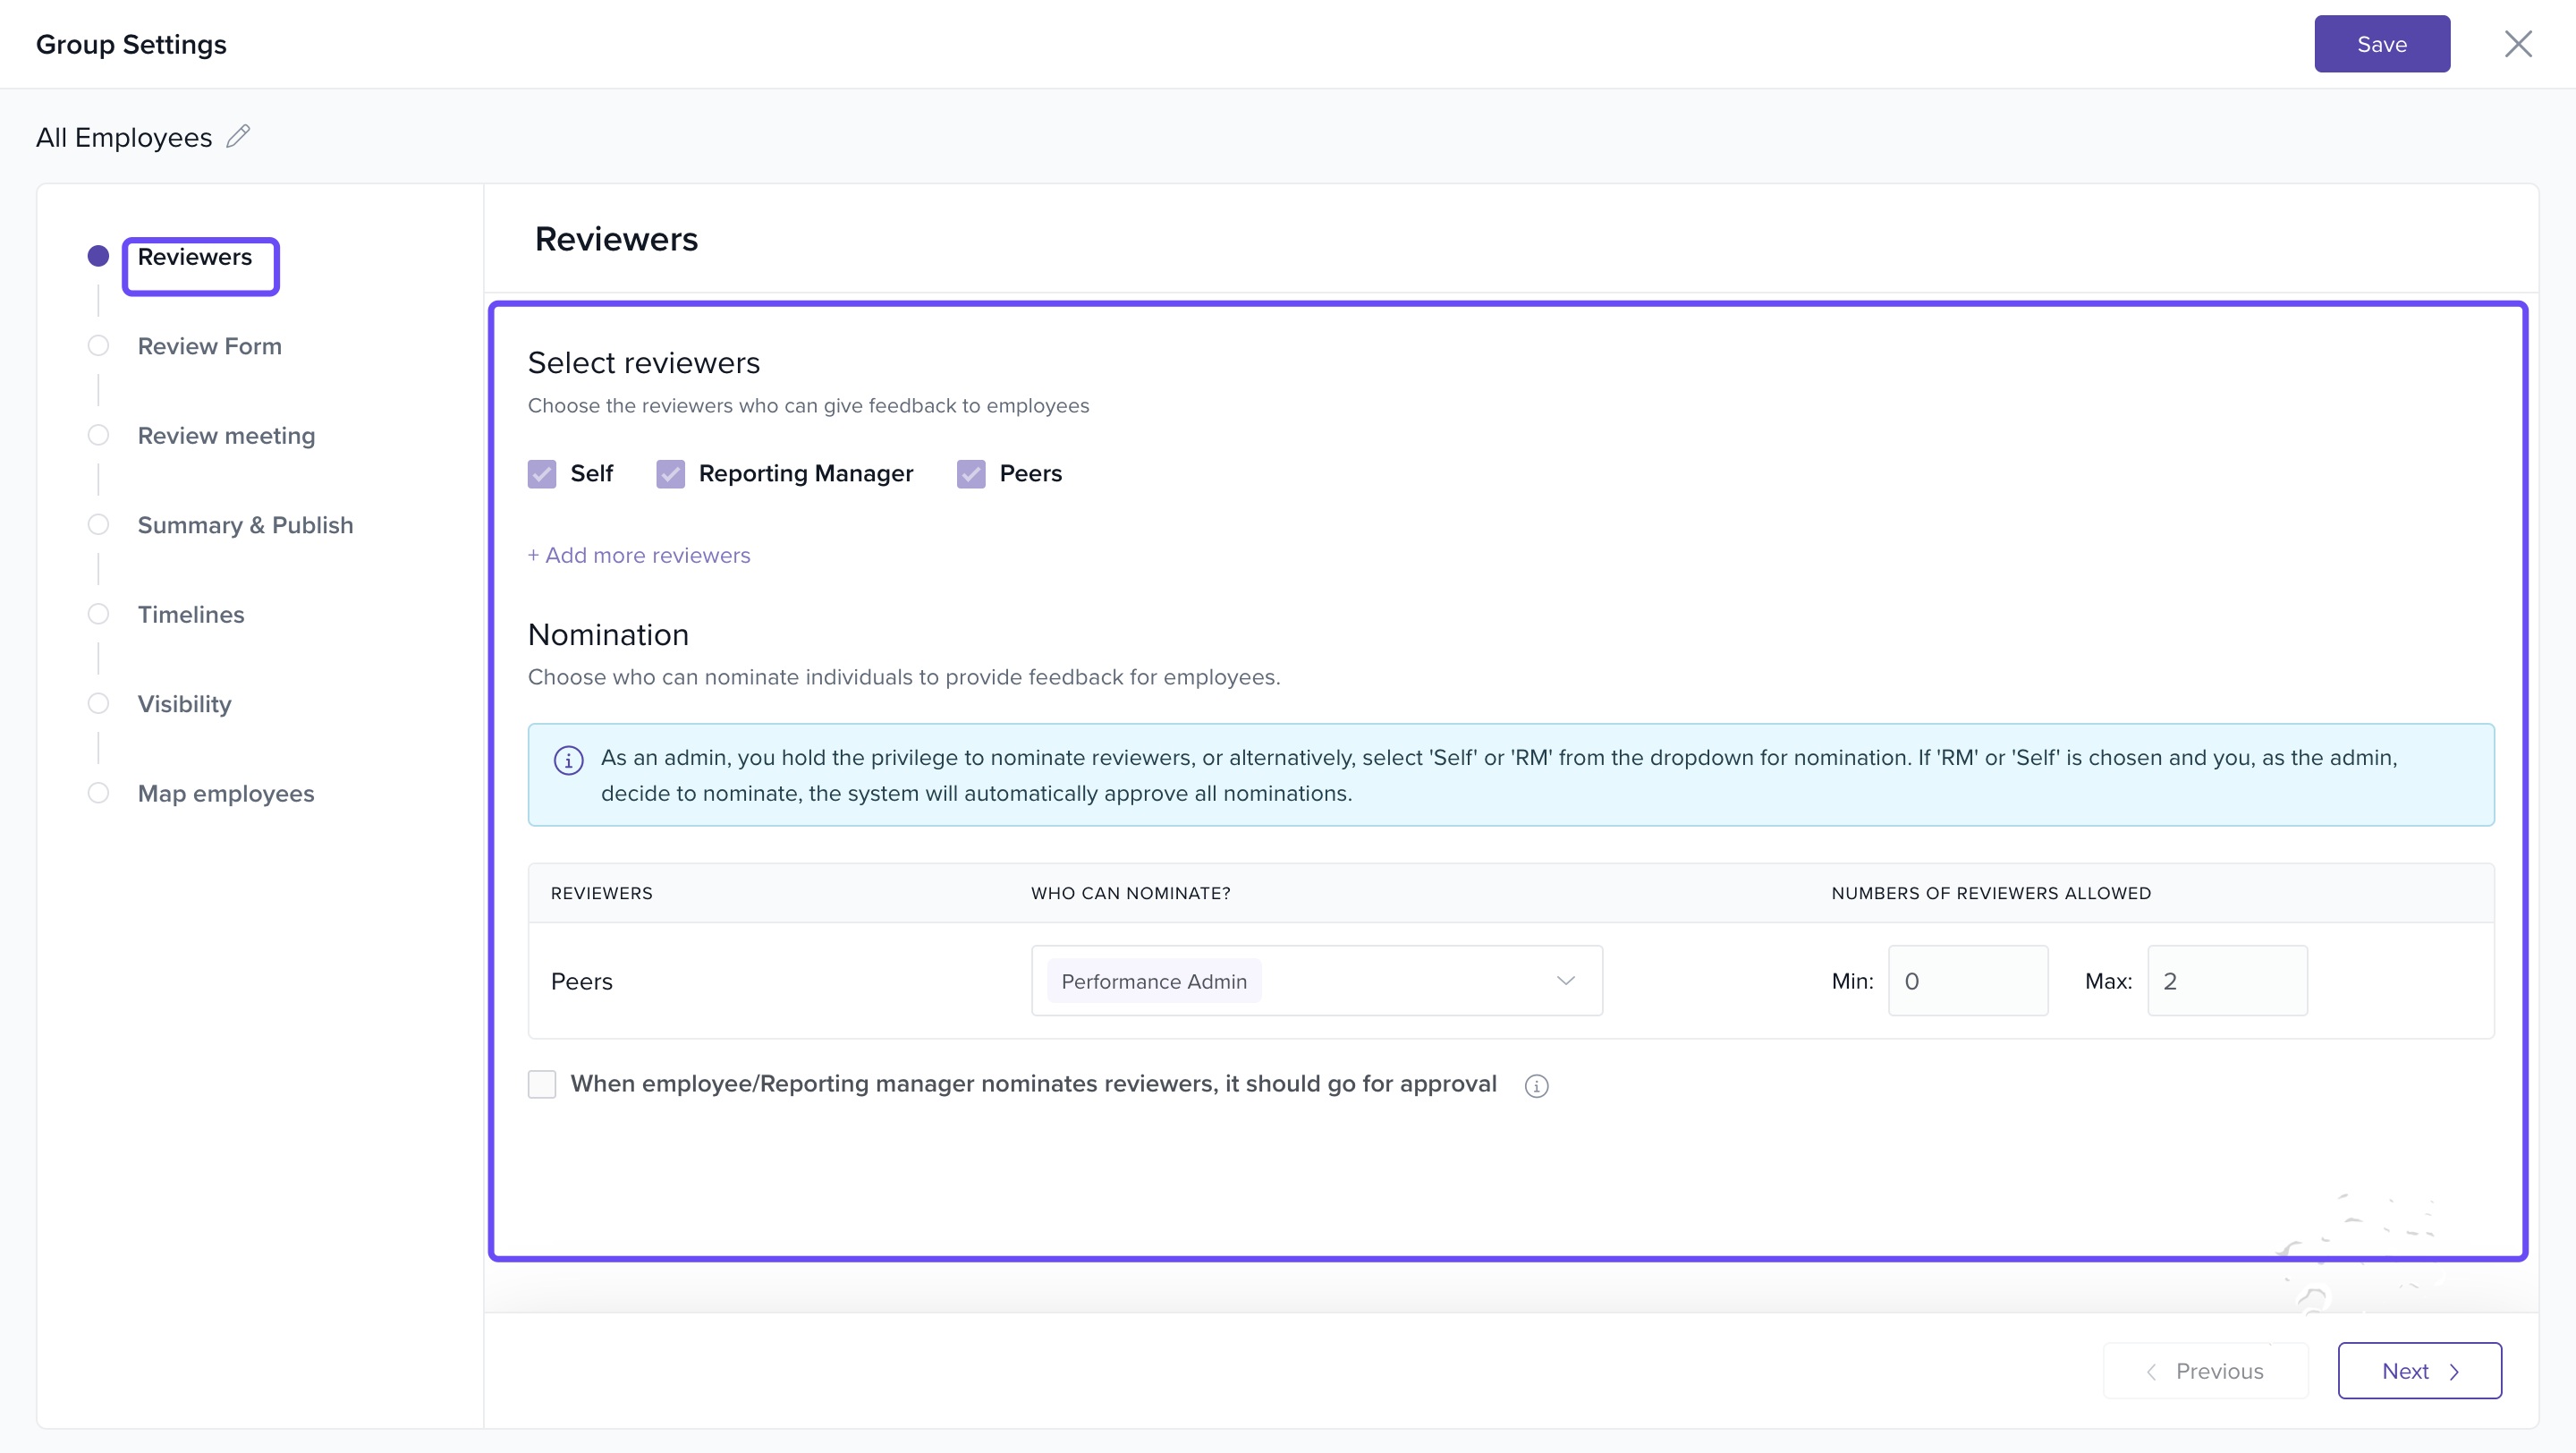The height and width of the screenshot is (1453, 2576).
Task: Click the filled Reviewers step dot
Action: pos(98,256)
